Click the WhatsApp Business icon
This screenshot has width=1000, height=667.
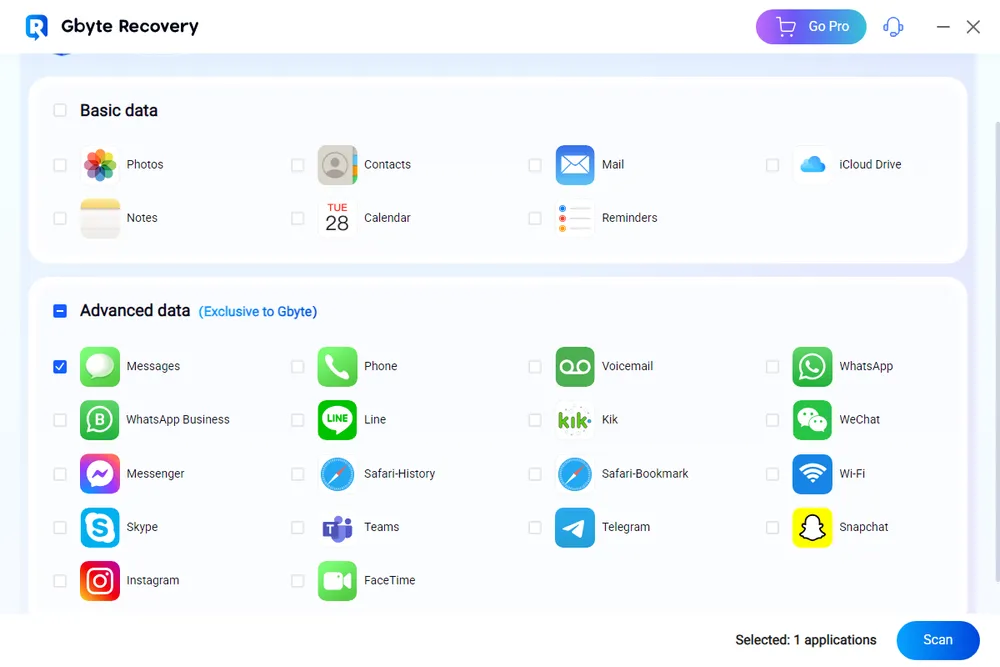click(x=99, y=420)
